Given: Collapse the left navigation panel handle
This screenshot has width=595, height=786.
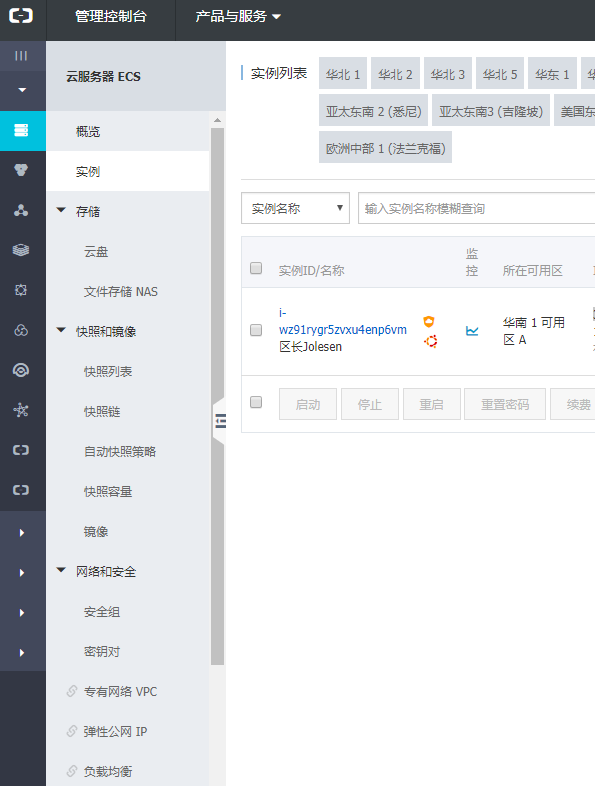Looking at the screenshot, I should (220, 421).
